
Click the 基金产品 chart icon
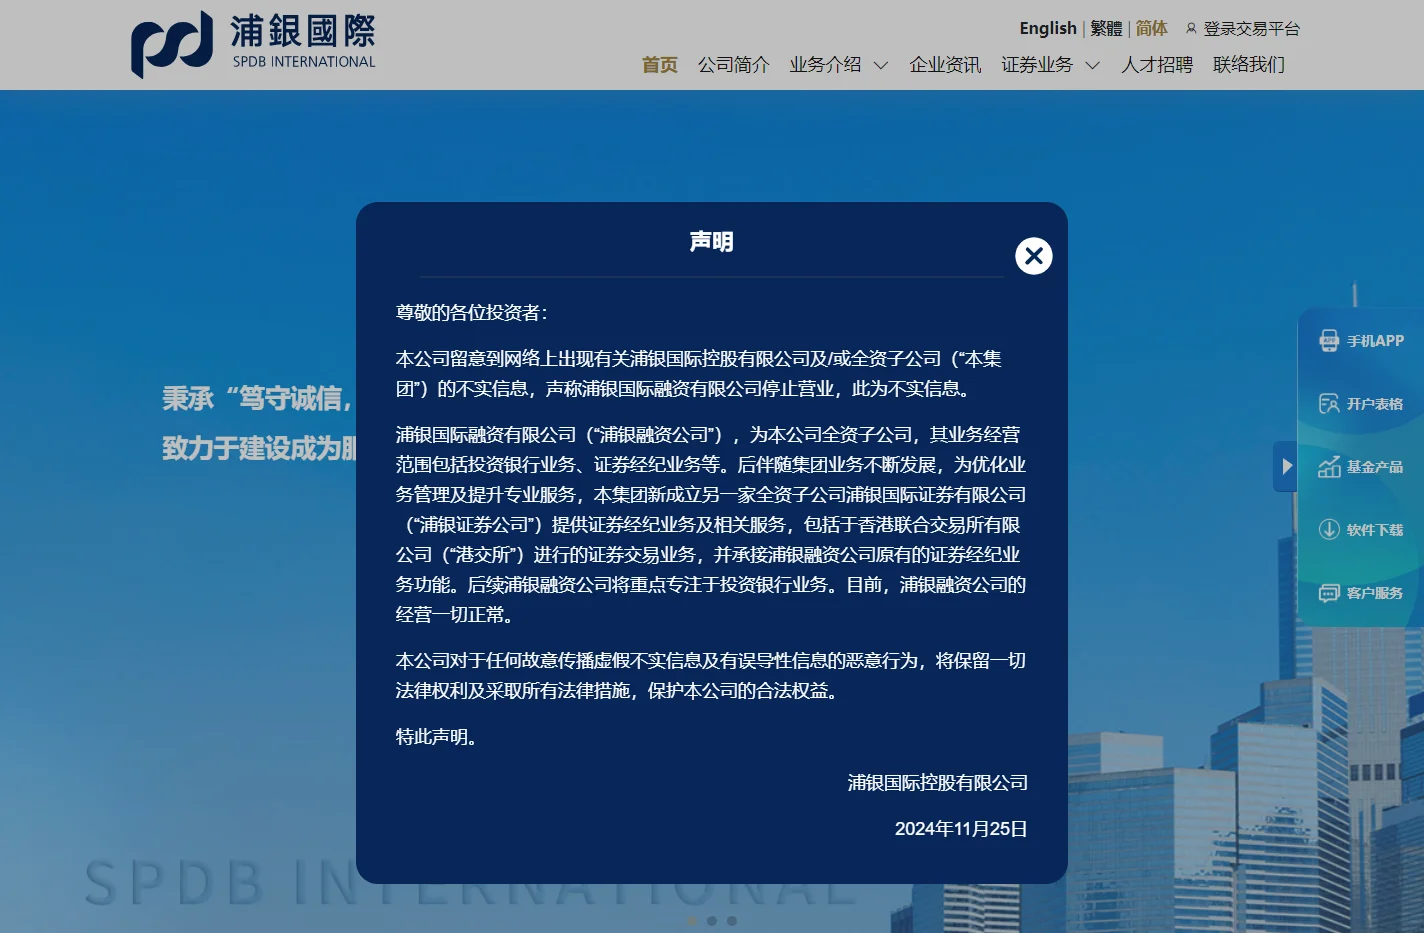coord(1329,467)
